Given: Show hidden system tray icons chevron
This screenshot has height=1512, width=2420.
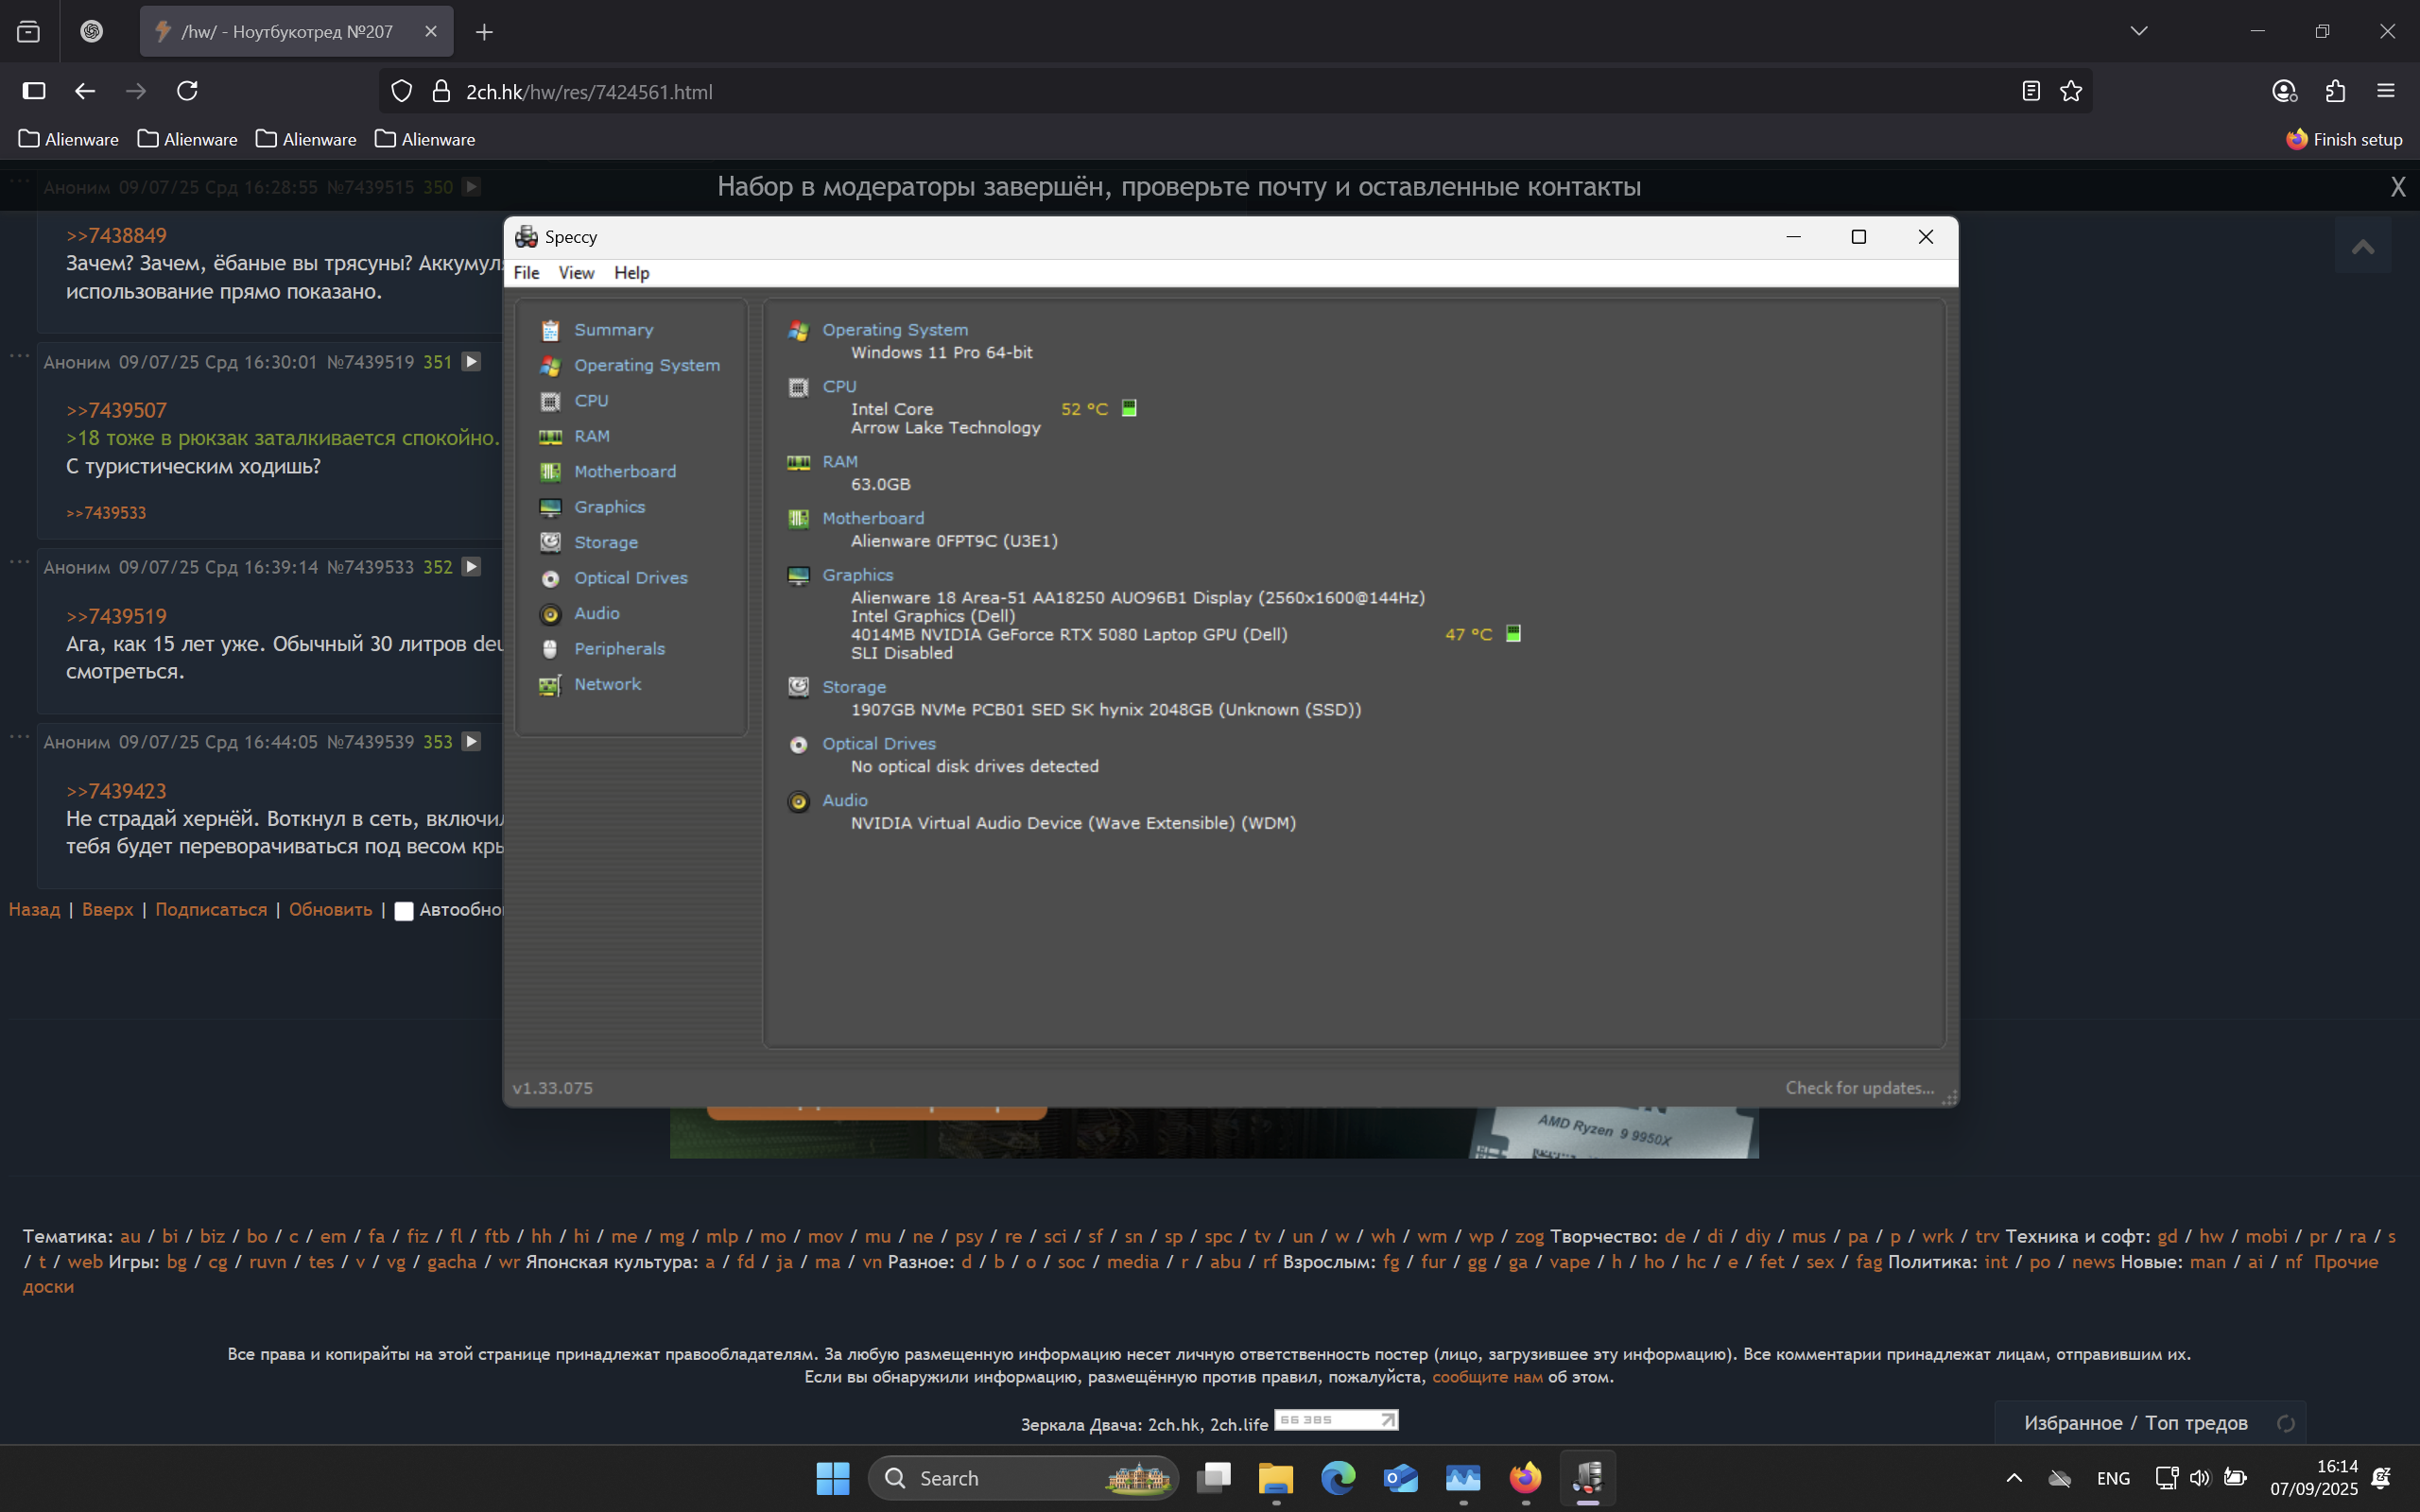Looking at the screenshot, I should (2014, 1478).
